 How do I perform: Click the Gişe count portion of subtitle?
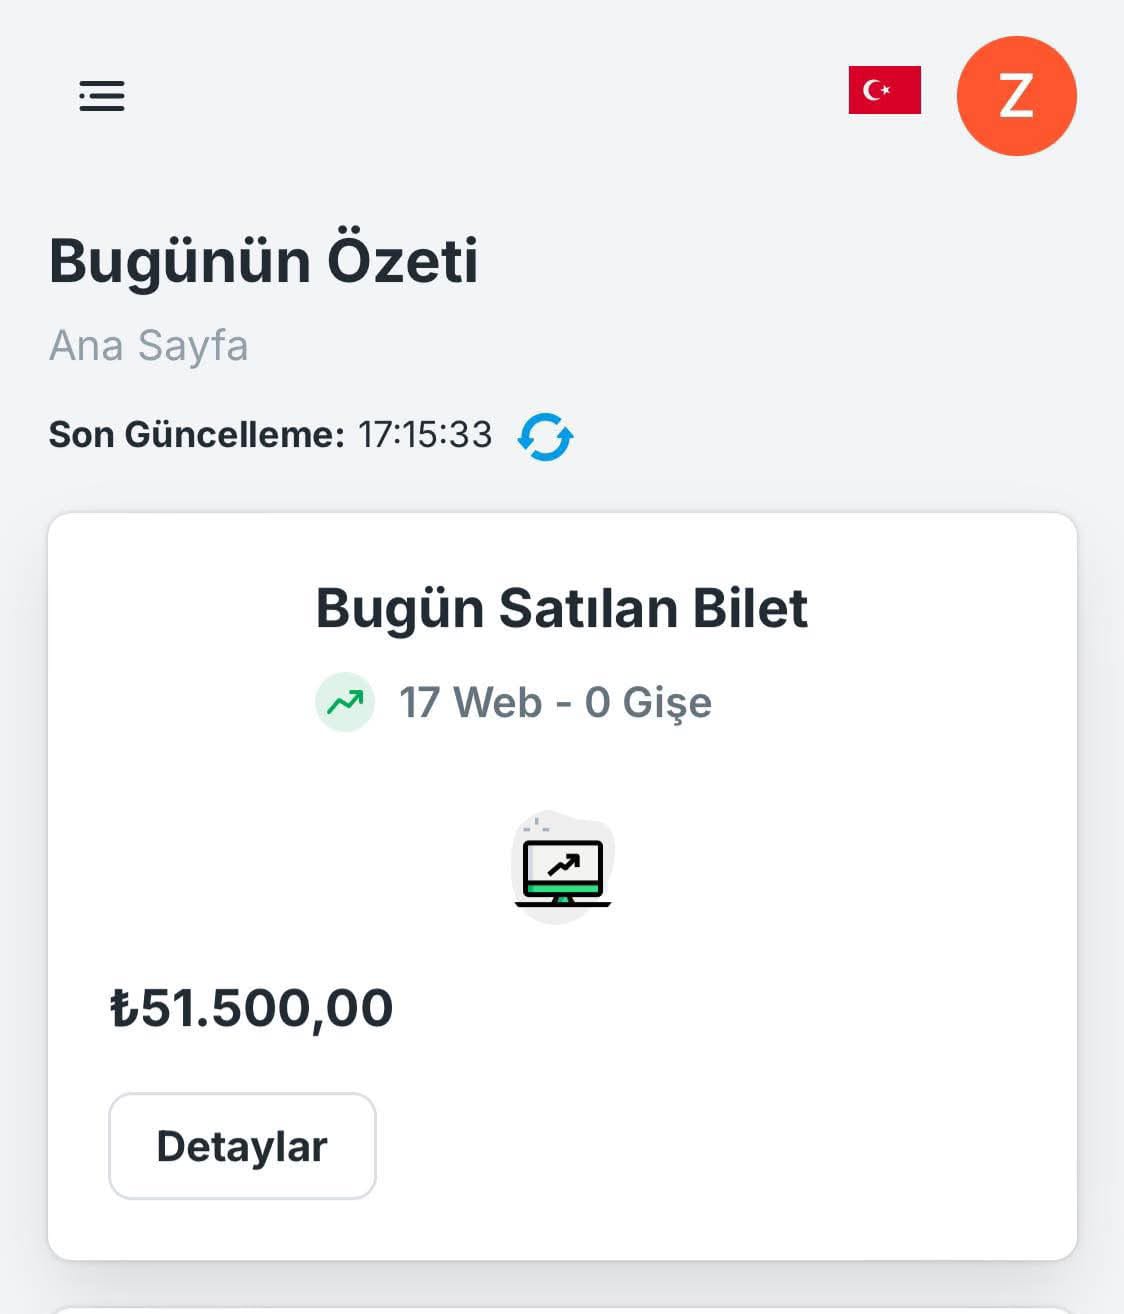[x=648, y=703]
